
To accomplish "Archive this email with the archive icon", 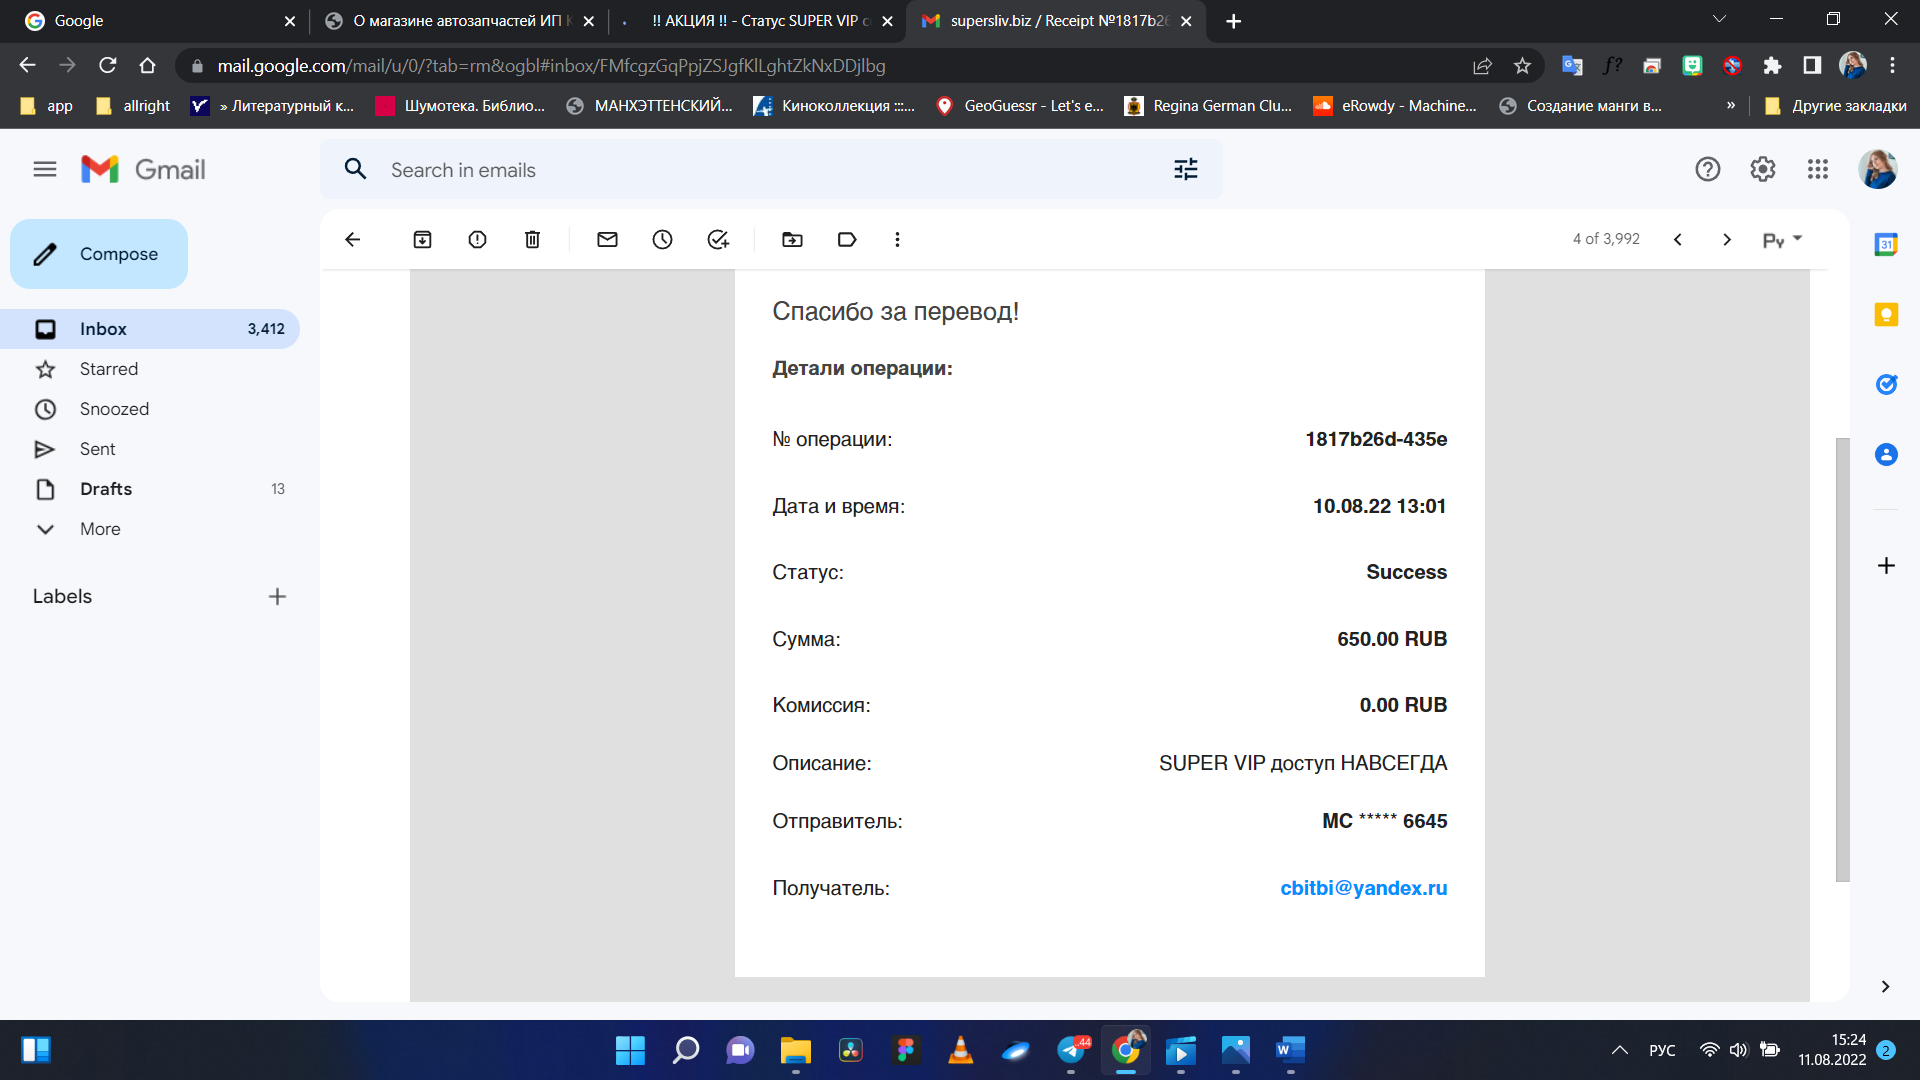I will pos(422,239).
